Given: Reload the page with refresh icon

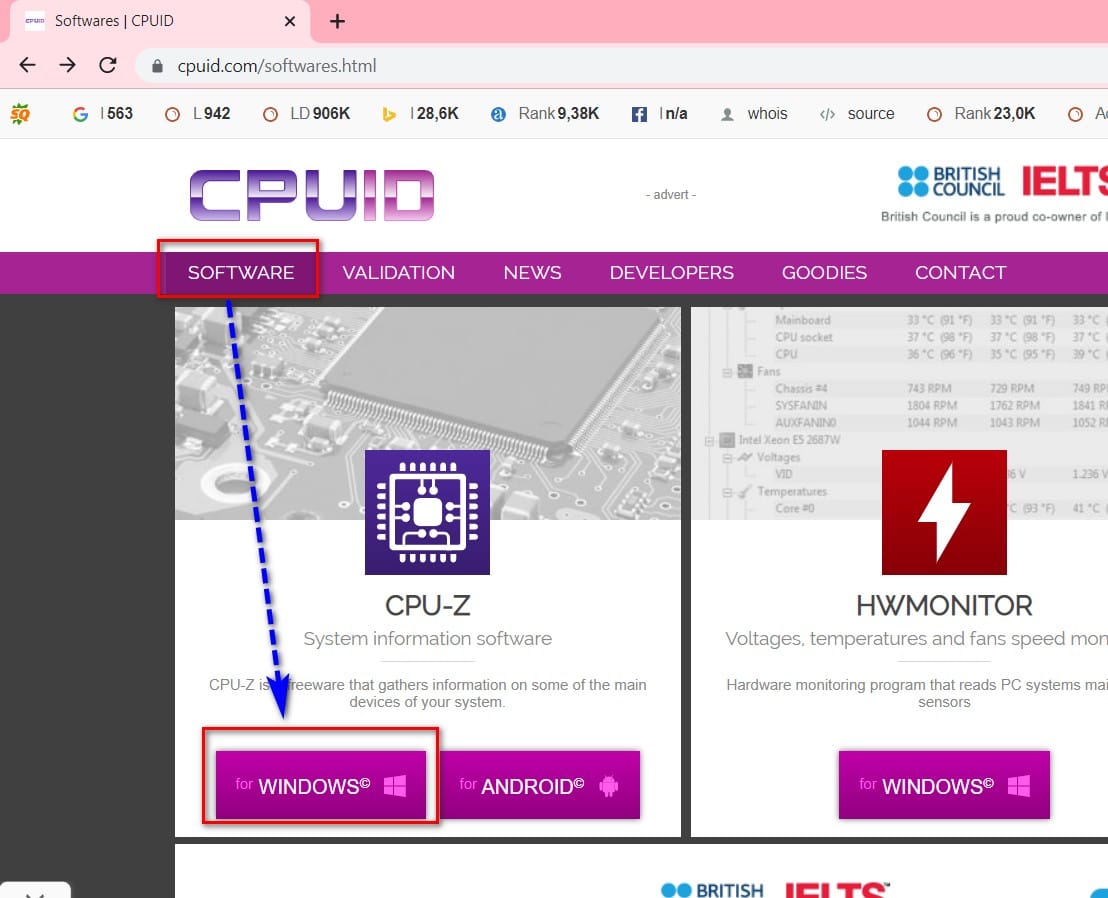Looking at the screenshot, I should (x=107, y=65).
